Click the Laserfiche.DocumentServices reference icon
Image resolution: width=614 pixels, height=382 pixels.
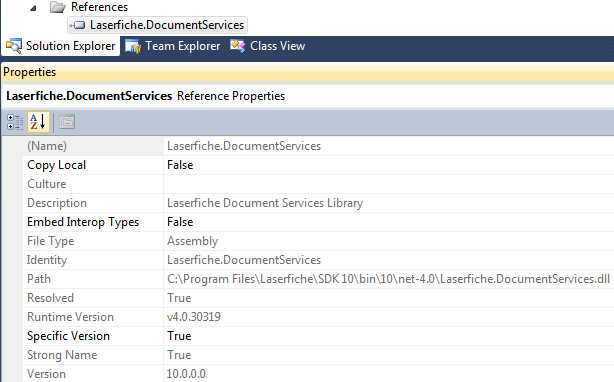click(77, 25)
